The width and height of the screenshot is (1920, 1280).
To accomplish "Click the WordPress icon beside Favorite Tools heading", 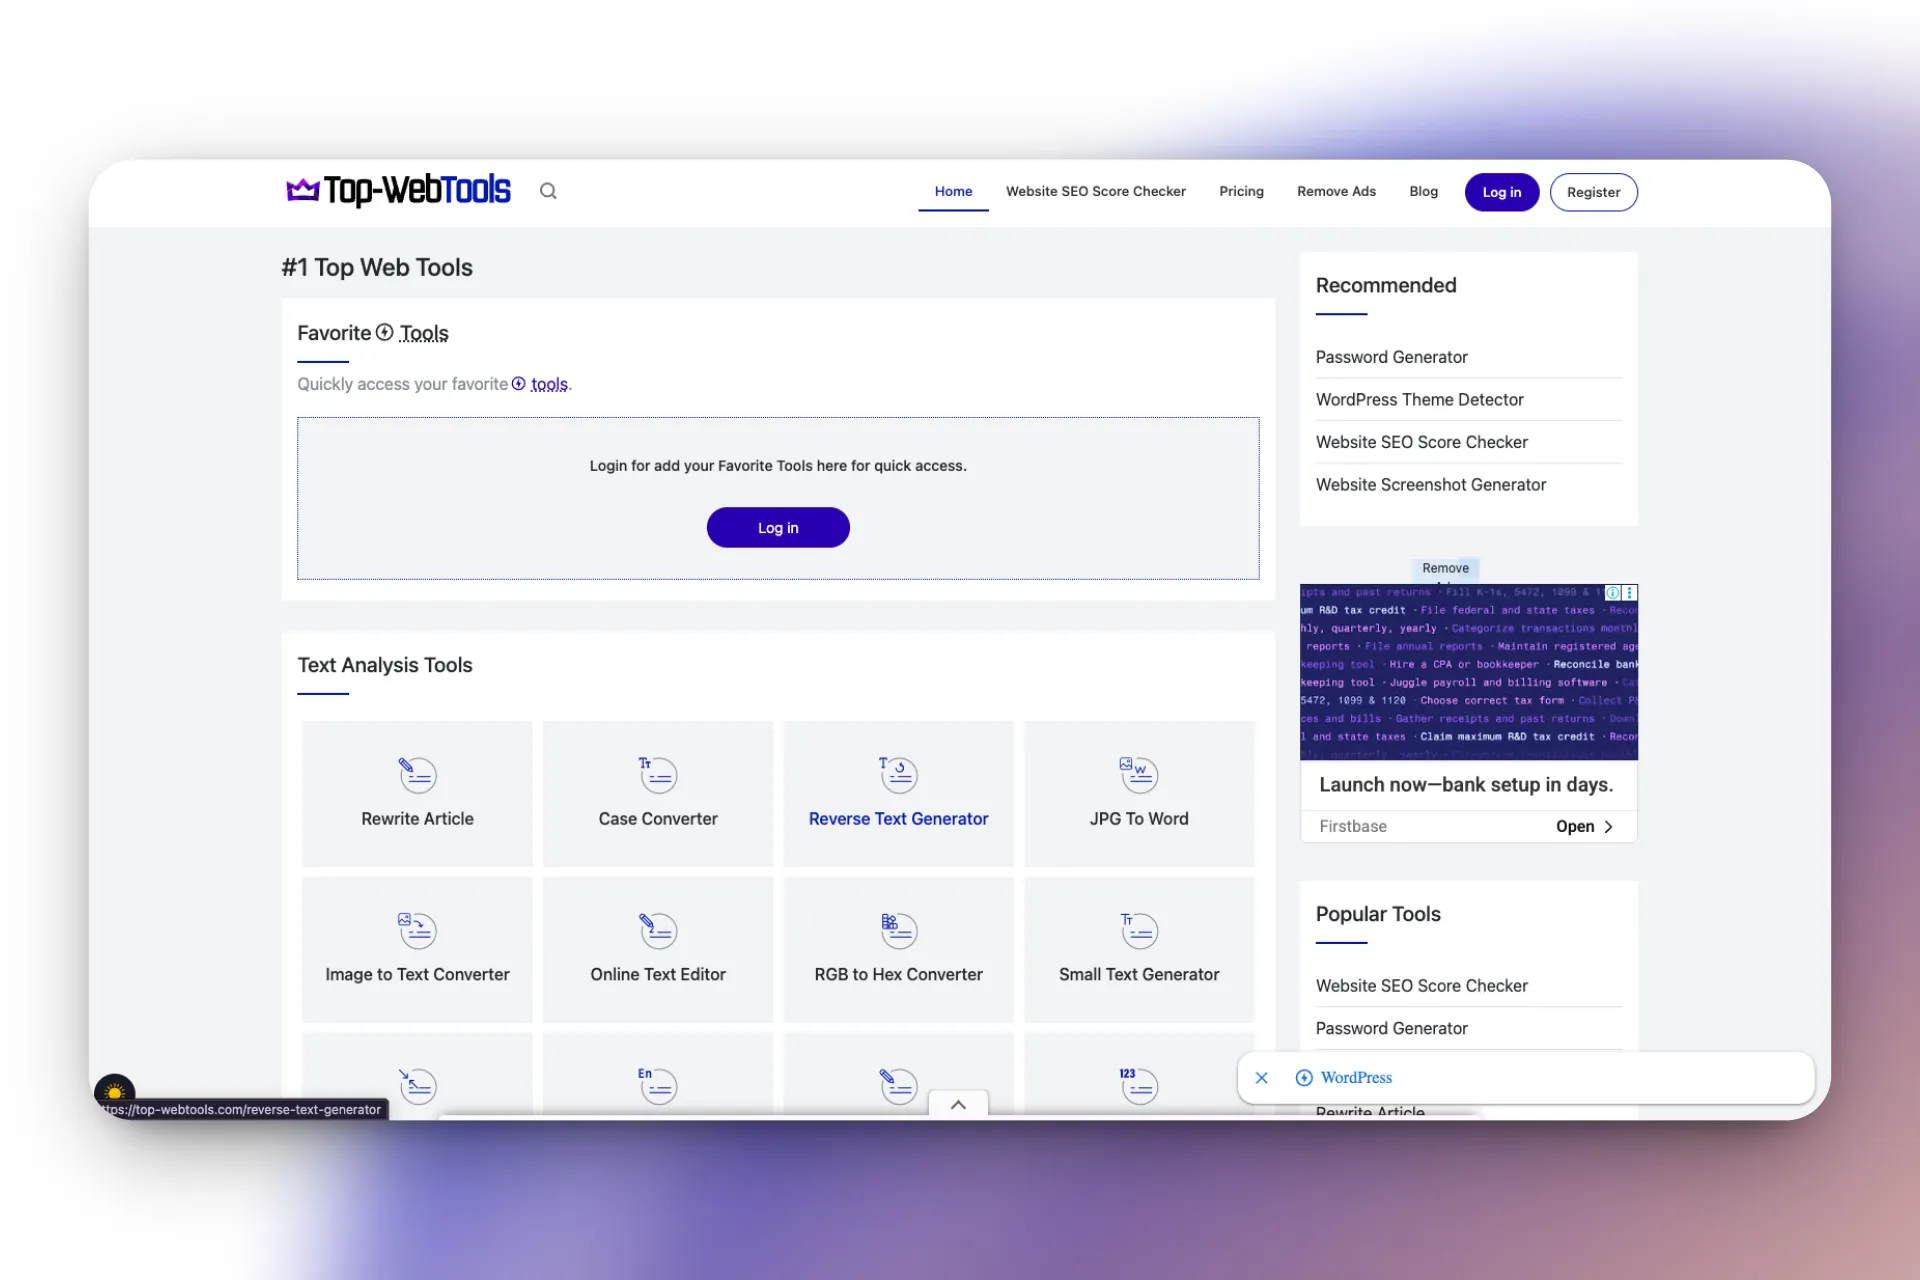I will point(384,332).
